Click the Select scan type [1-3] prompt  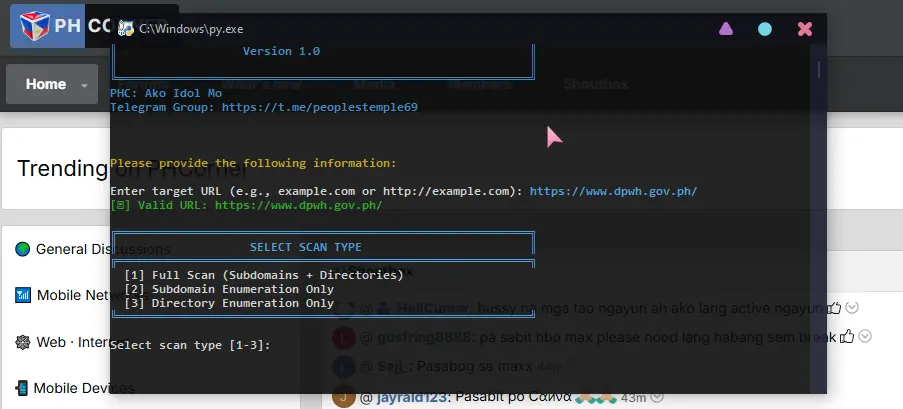click(190, 345)
